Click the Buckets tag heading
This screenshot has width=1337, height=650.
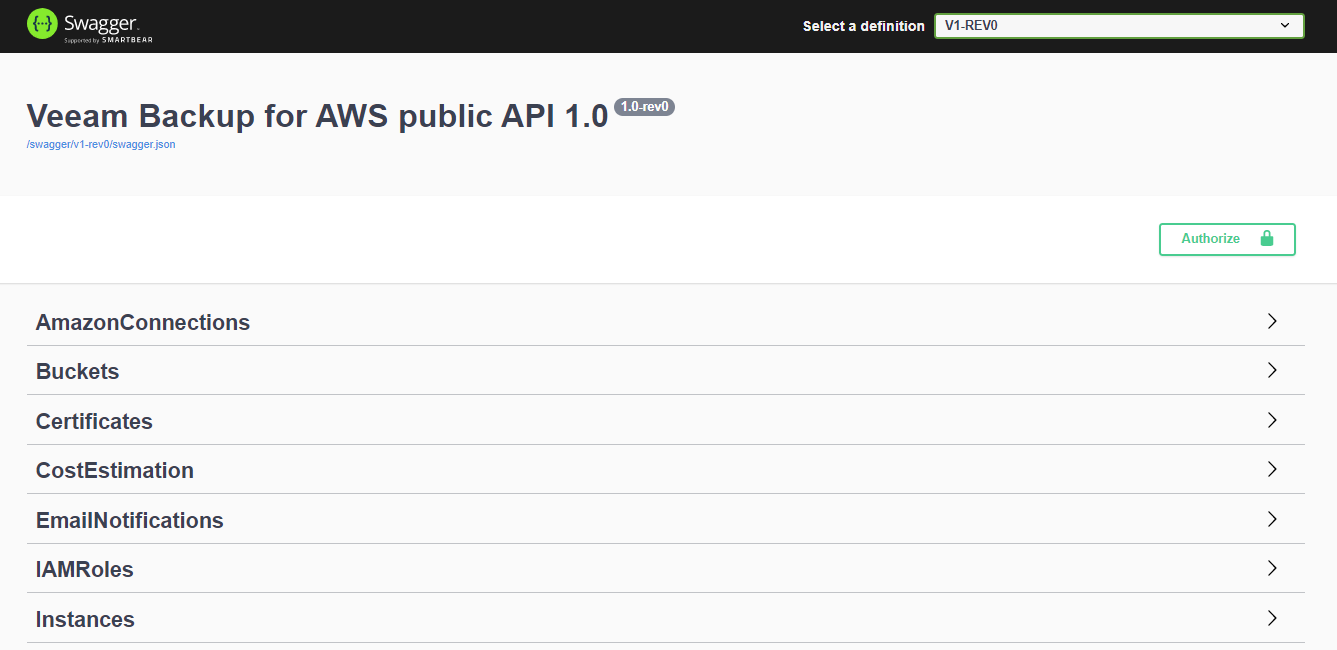tap(77, 371)
